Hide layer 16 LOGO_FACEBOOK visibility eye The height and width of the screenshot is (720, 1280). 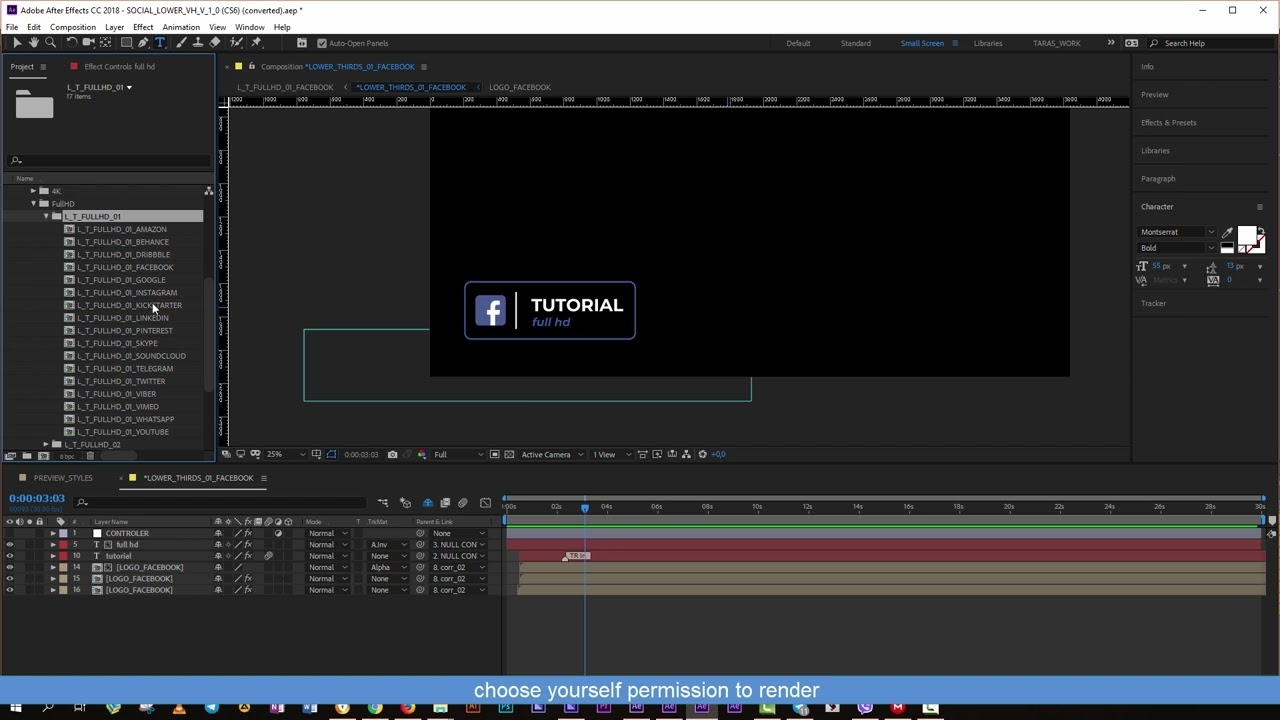pos(10,590)
